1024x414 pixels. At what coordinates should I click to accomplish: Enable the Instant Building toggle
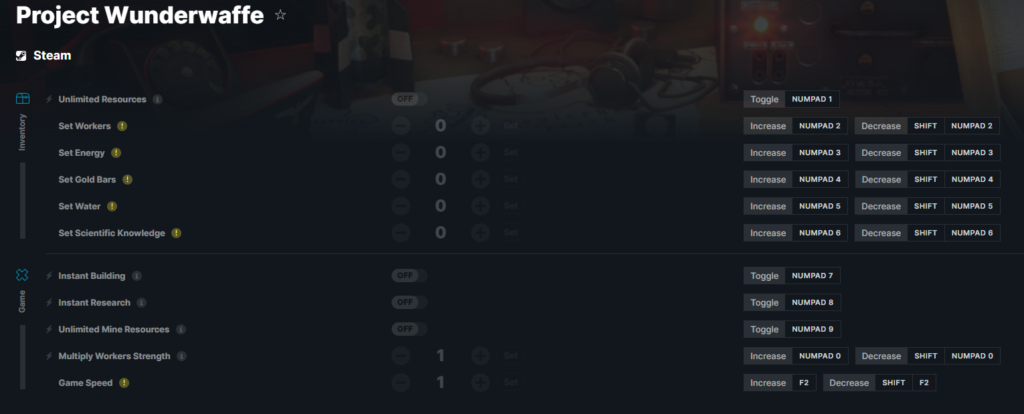[409, 276]
